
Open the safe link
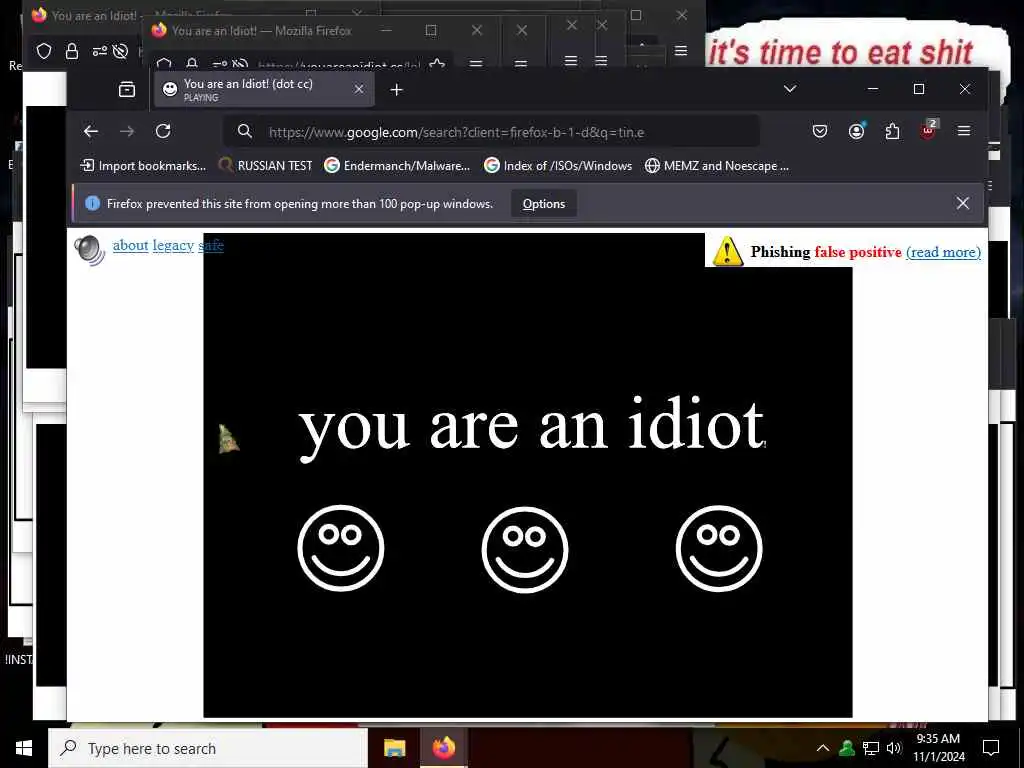[x=211, y=246]
